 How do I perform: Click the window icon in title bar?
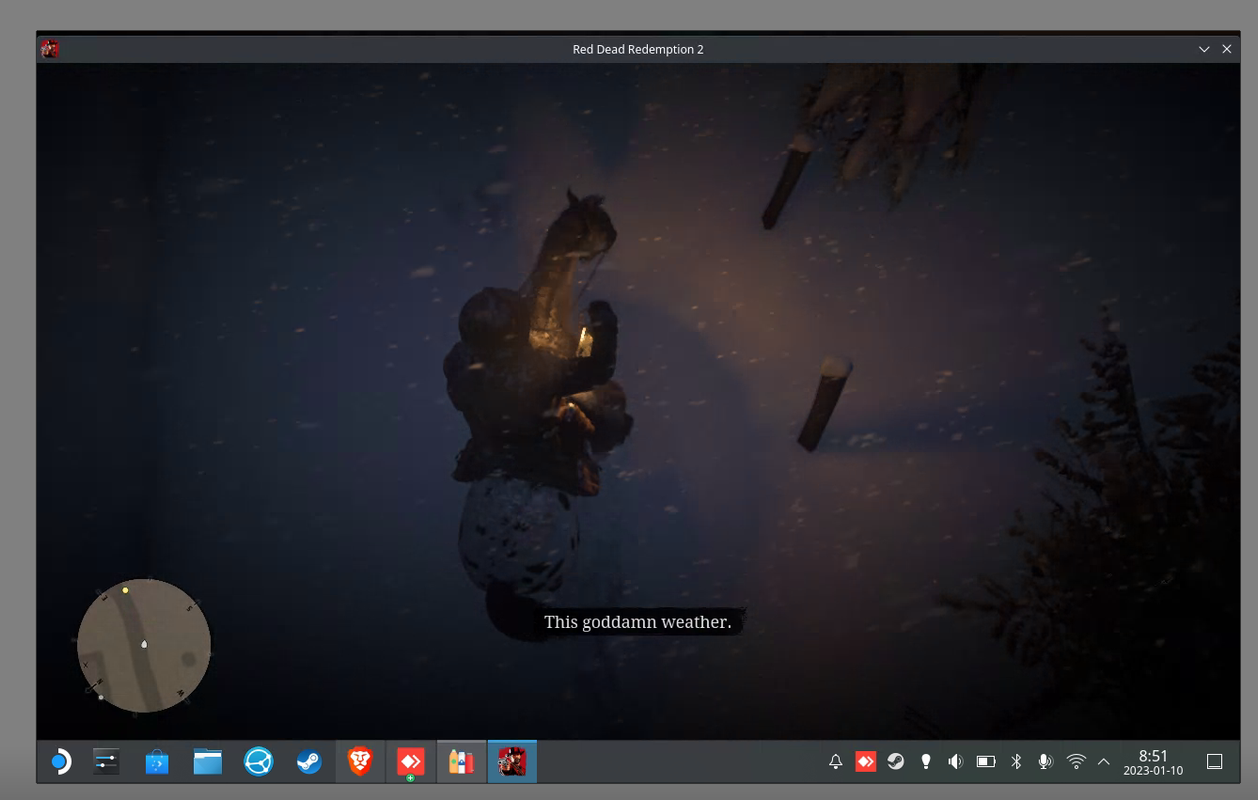(50, 49)
